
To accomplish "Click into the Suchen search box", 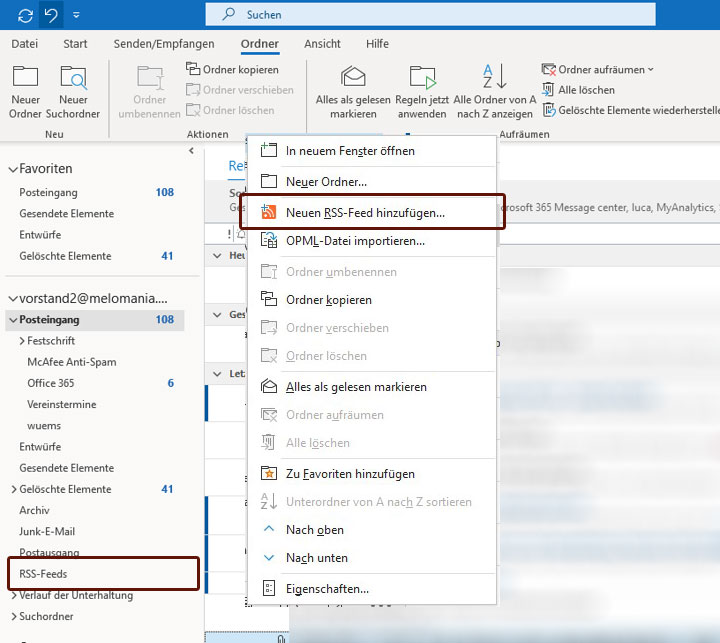I will click(430, 15).
